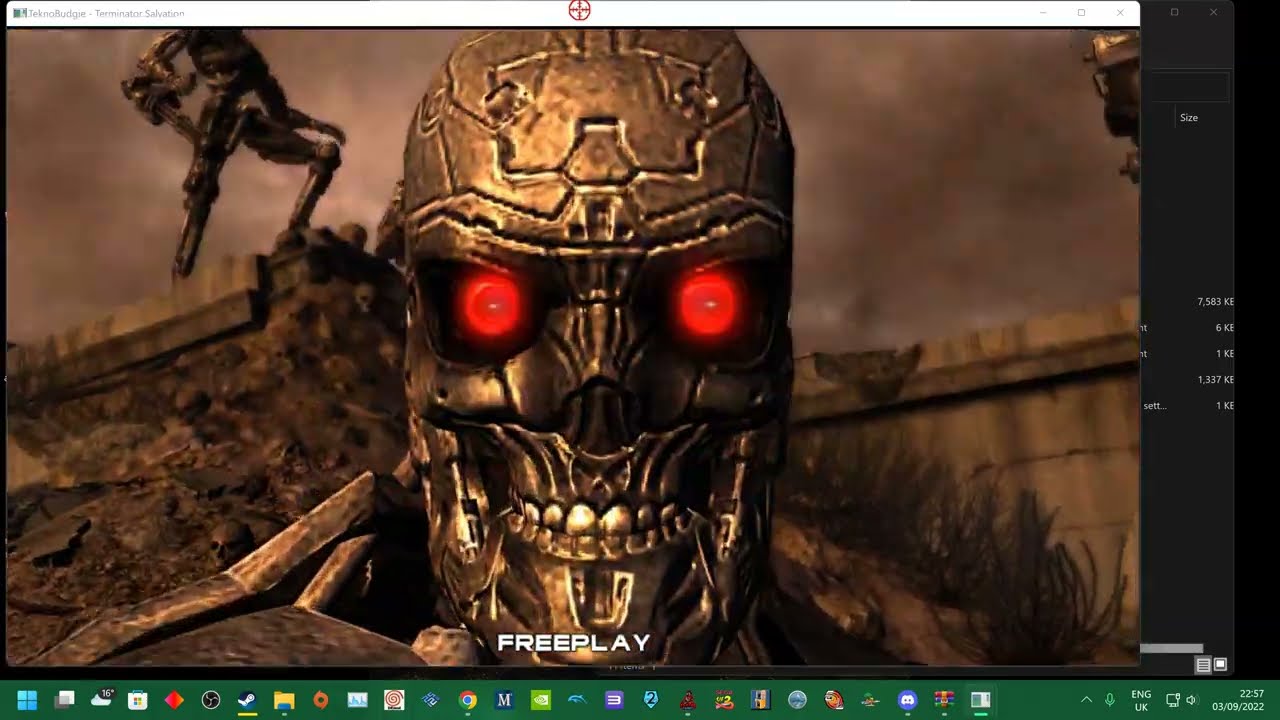This screenshot has width=1280, height=720.
Task: Open the ENG UK language switcher
Action: [x=1141, y=700]
